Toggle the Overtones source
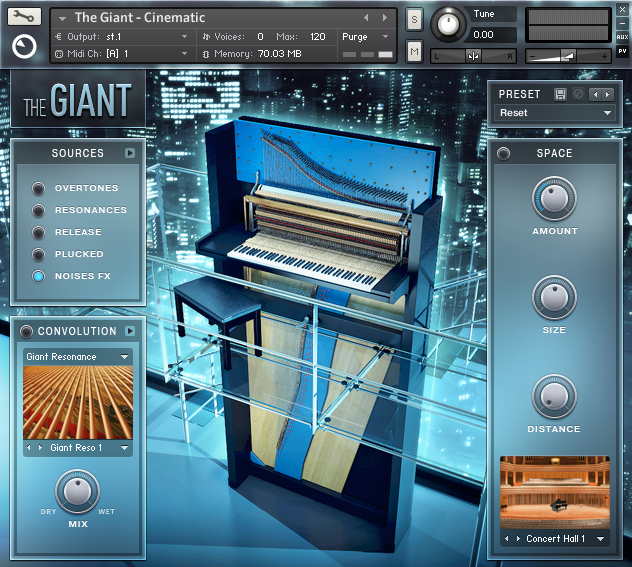This screenshot has width=632, height=567. [39, 188]
